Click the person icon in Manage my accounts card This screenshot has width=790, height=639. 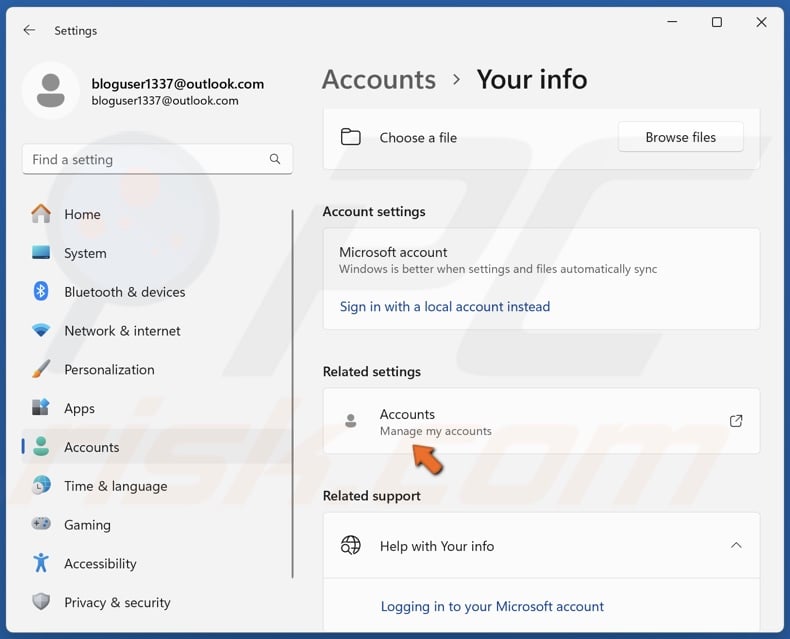pos(351,421)
